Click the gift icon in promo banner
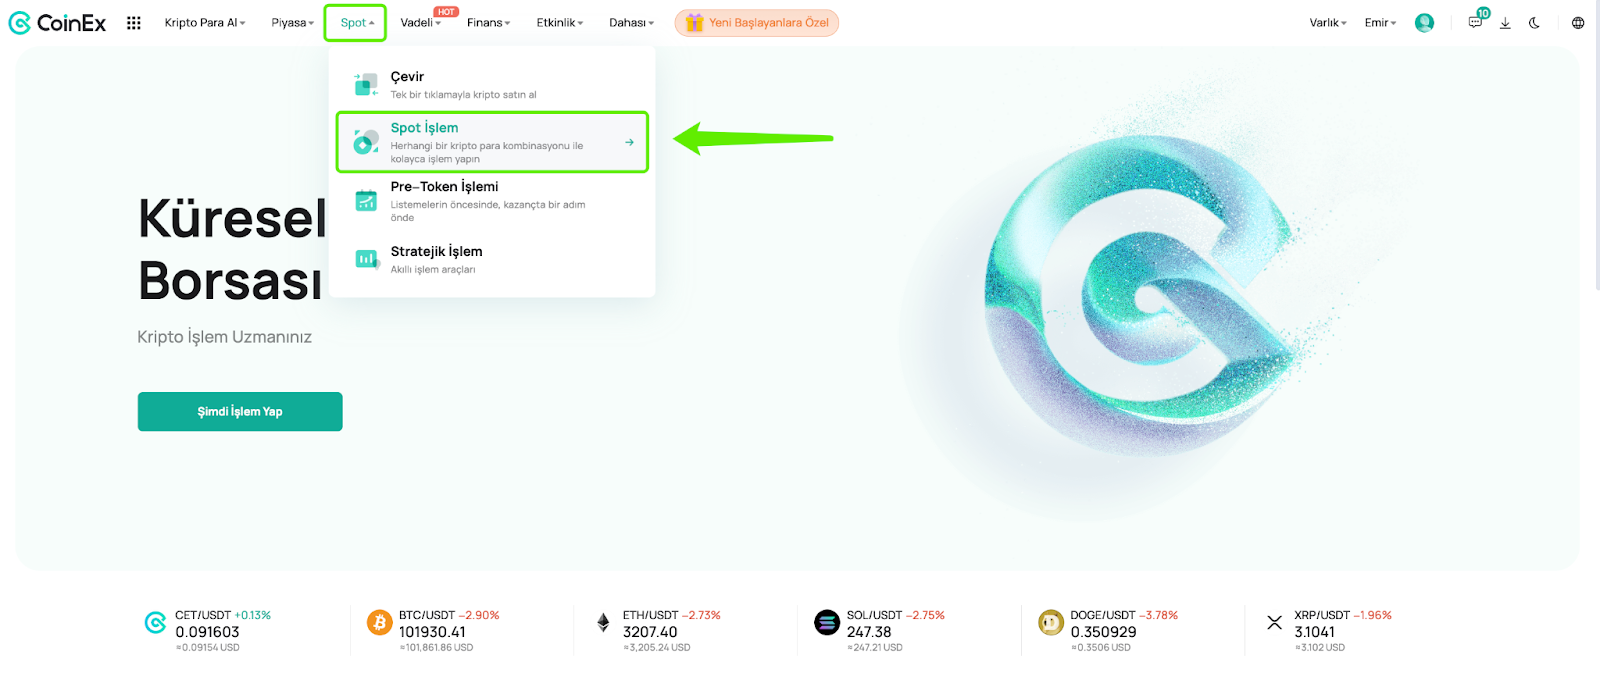Image resolution: width=1600 pixels, height=673 pixels. [x=694, y=22]
